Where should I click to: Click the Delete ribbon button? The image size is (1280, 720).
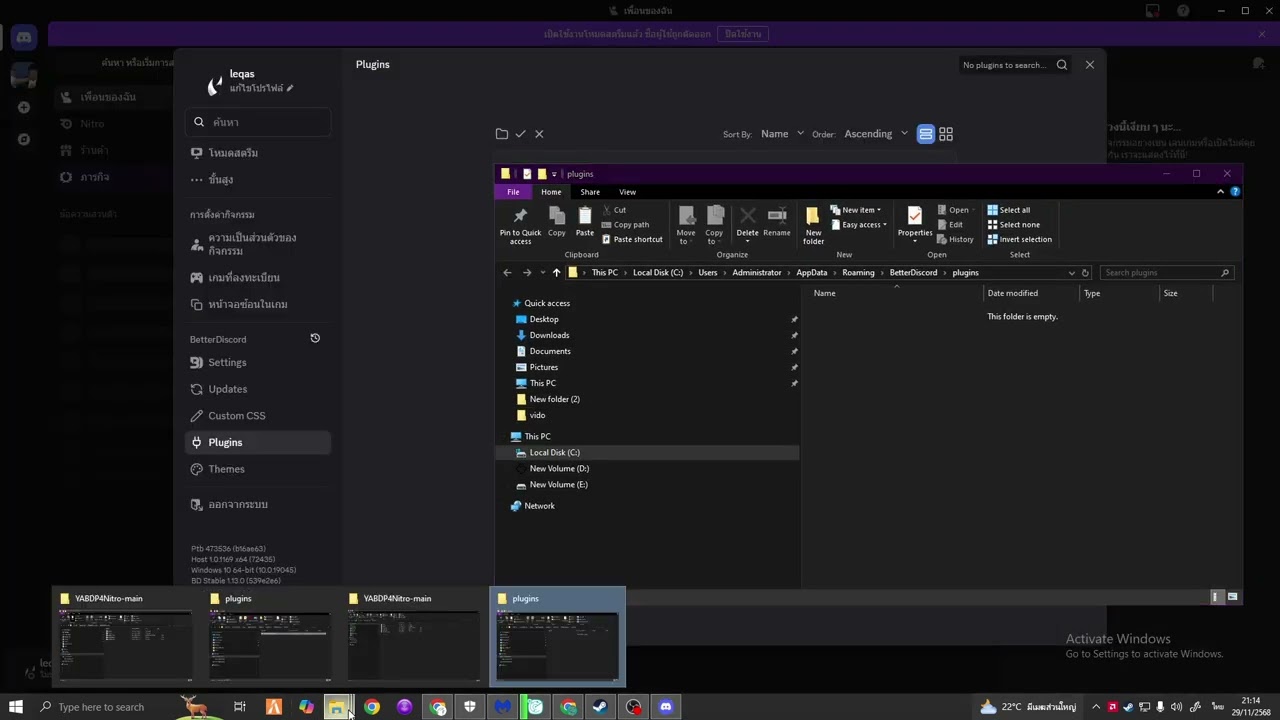747,224
